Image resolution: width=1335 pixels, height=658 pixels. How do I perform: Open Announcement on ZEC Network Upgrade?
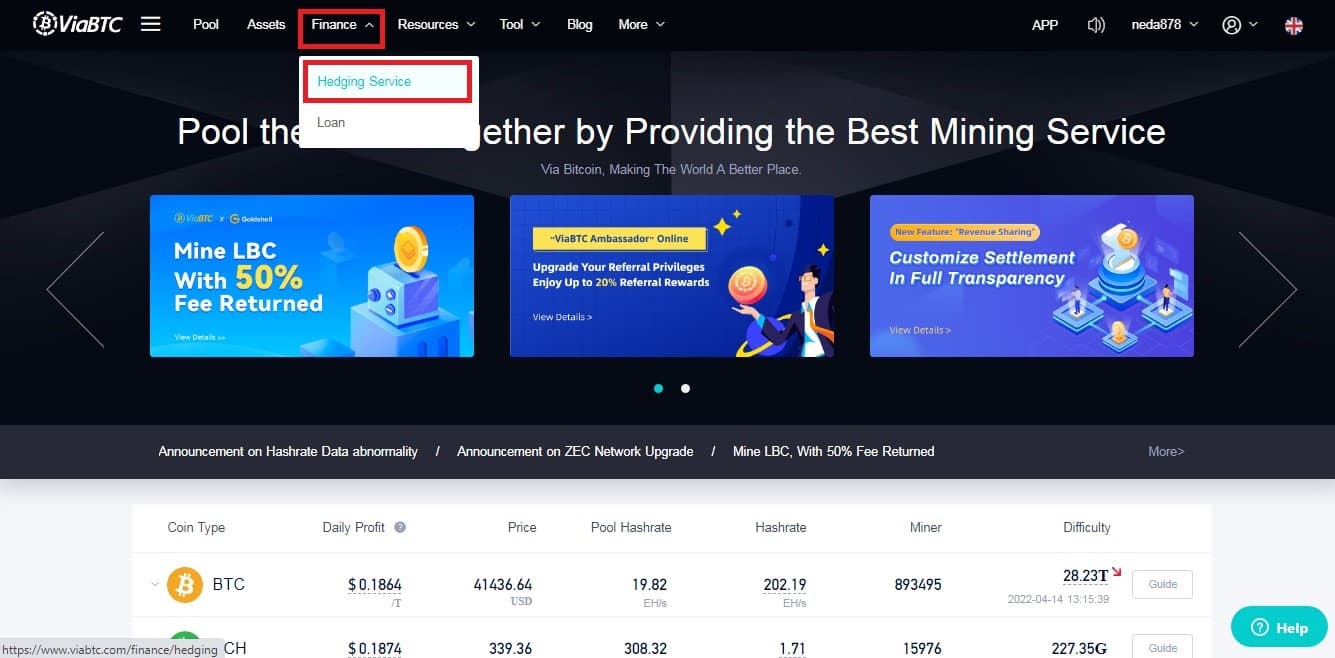tap(575, 451)
